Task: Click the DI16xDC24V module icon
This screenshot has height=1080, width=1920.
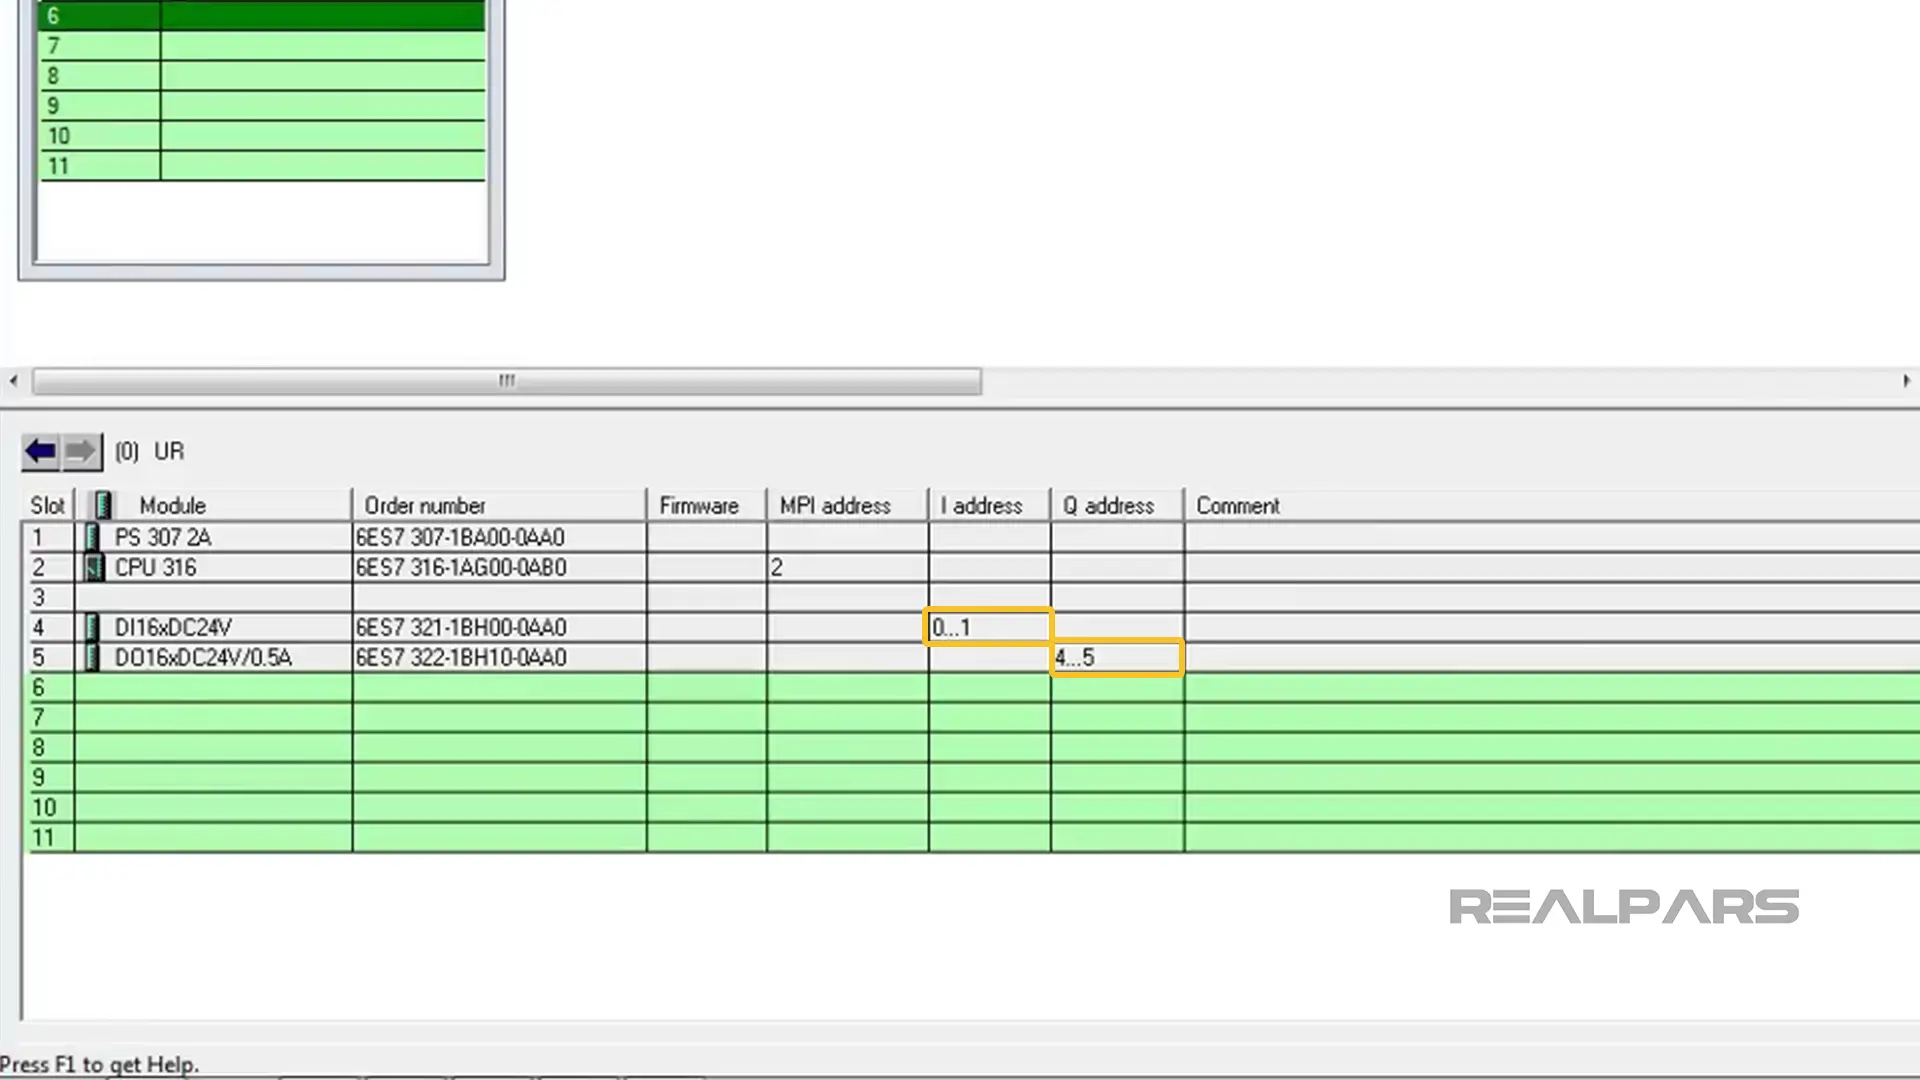Action: pyautogui.click(x=92, y=628)
